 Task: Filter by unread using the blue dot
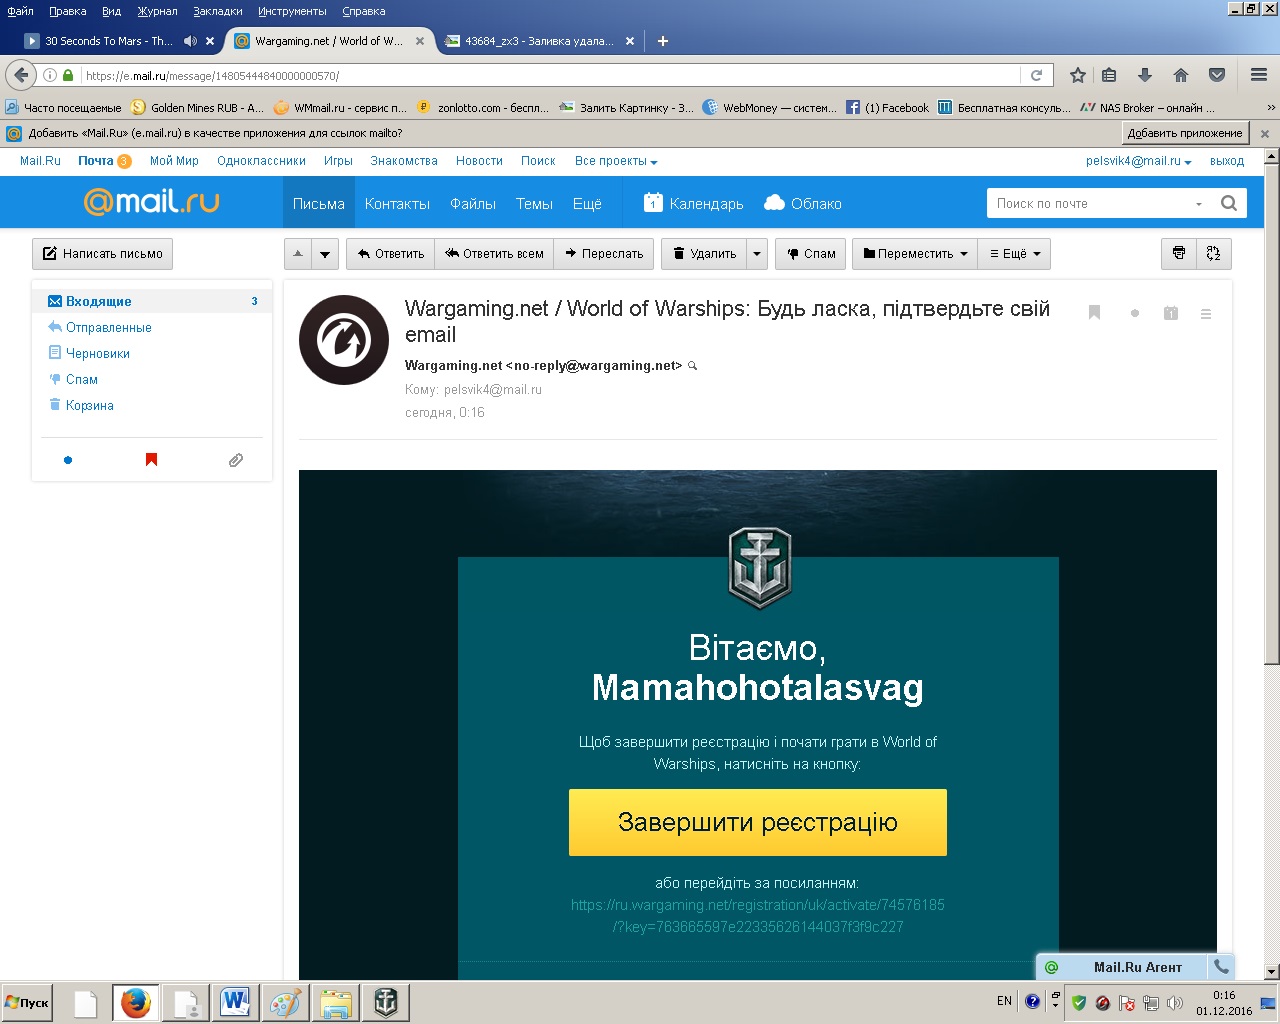[x=68, y=460]
